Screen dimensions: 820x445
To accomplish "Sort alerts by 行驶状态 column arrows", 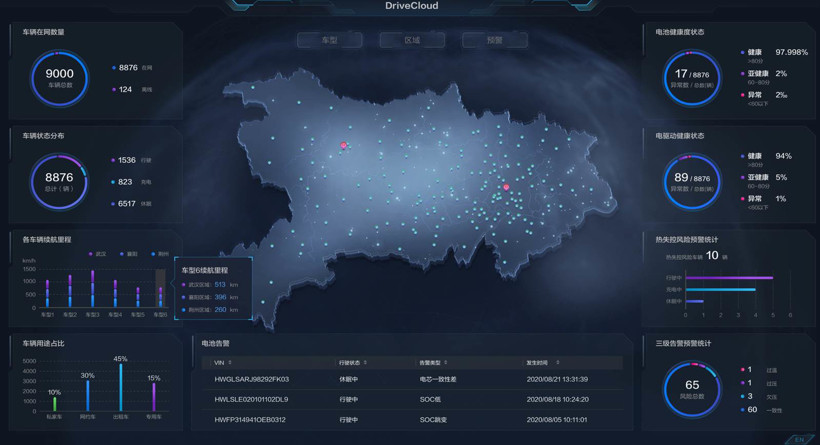I will point(365,362).
